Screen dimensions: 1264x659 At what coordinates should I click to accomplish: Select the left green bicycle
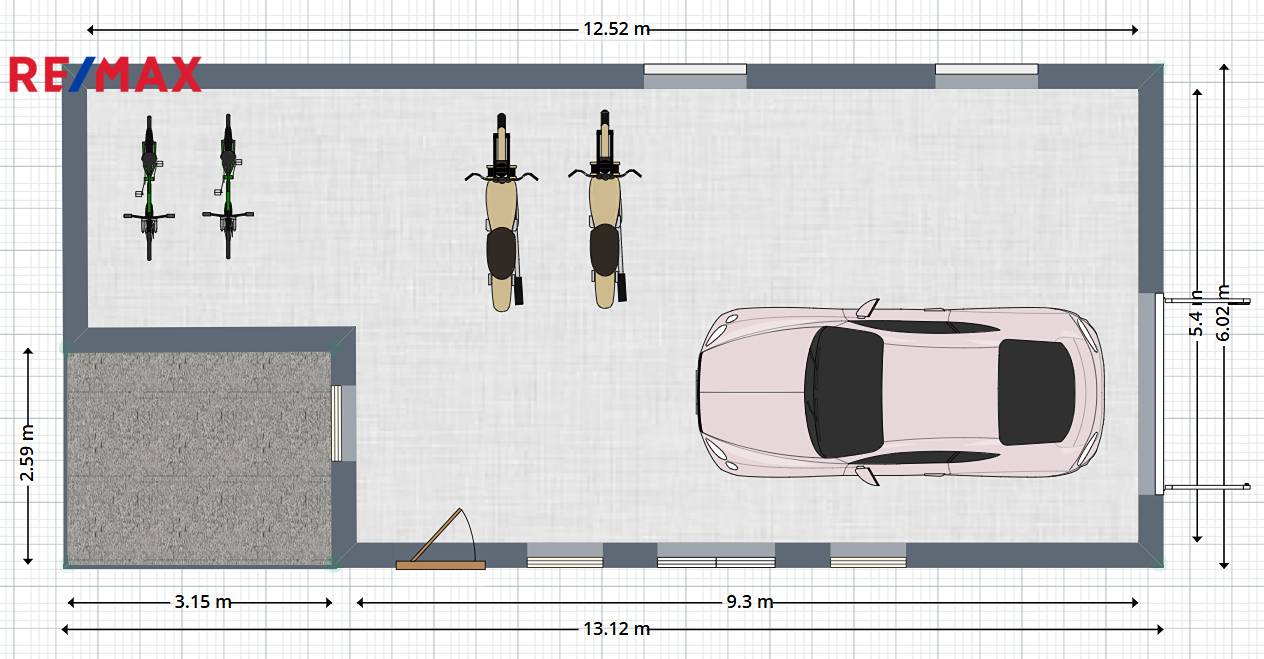149,188
